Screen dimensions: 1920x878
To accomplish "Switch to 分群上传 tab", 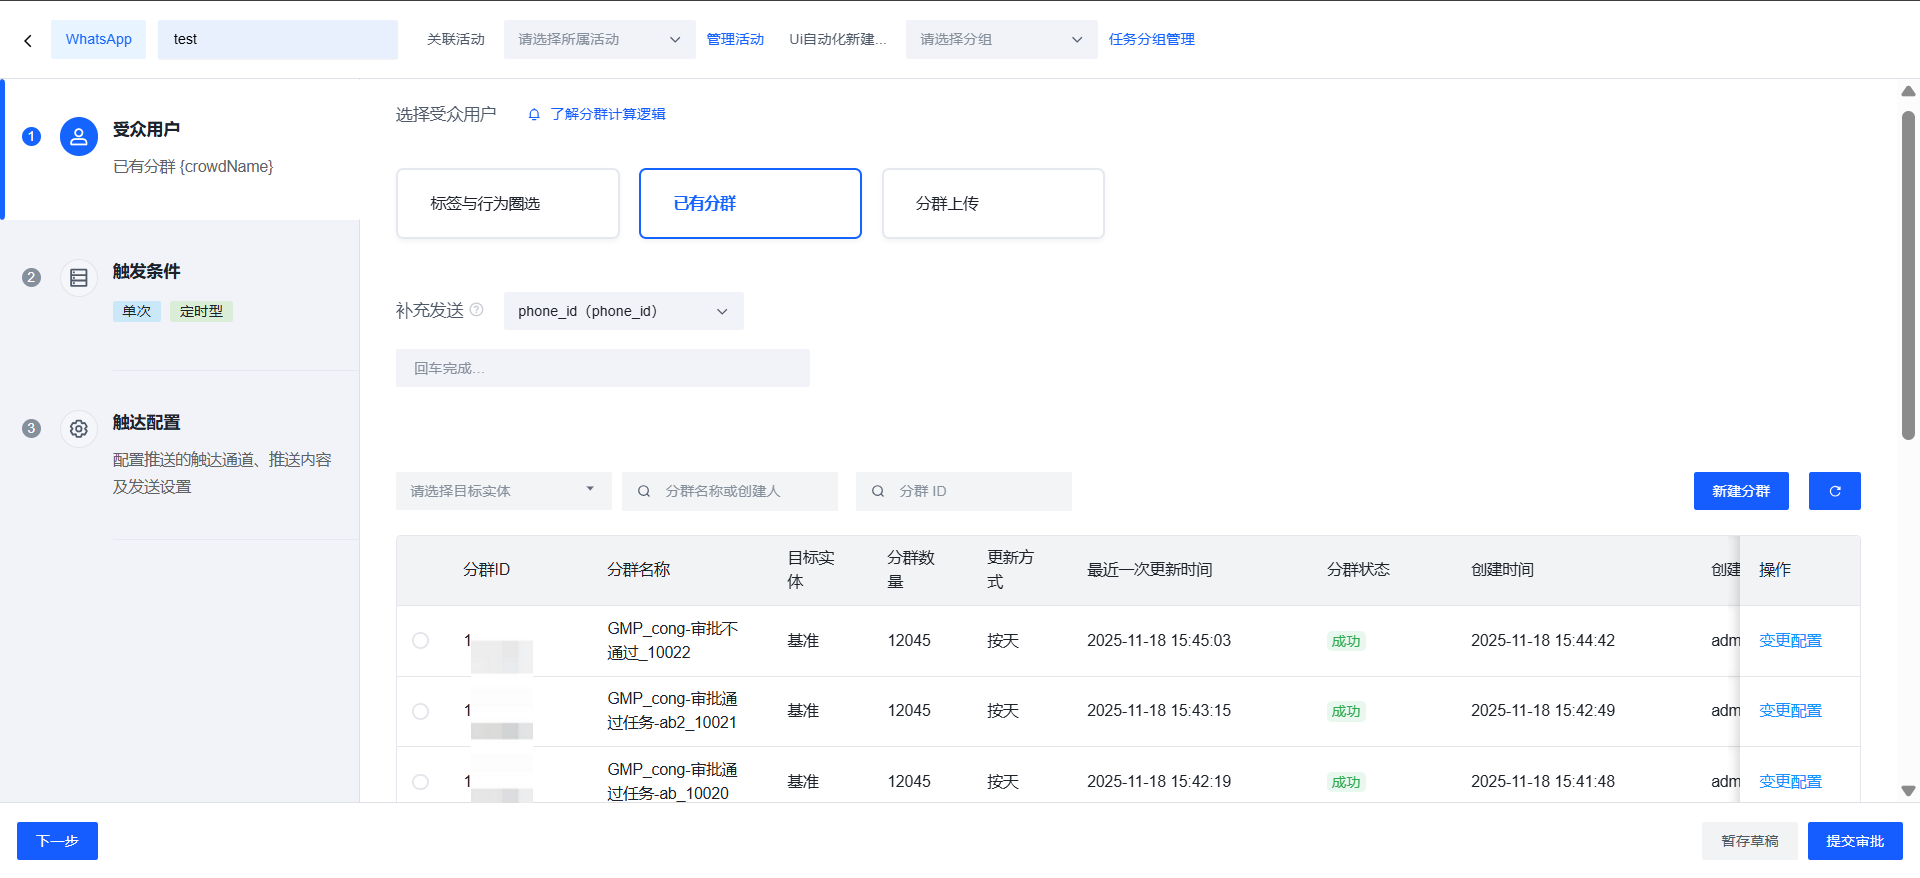I will 993,204.
